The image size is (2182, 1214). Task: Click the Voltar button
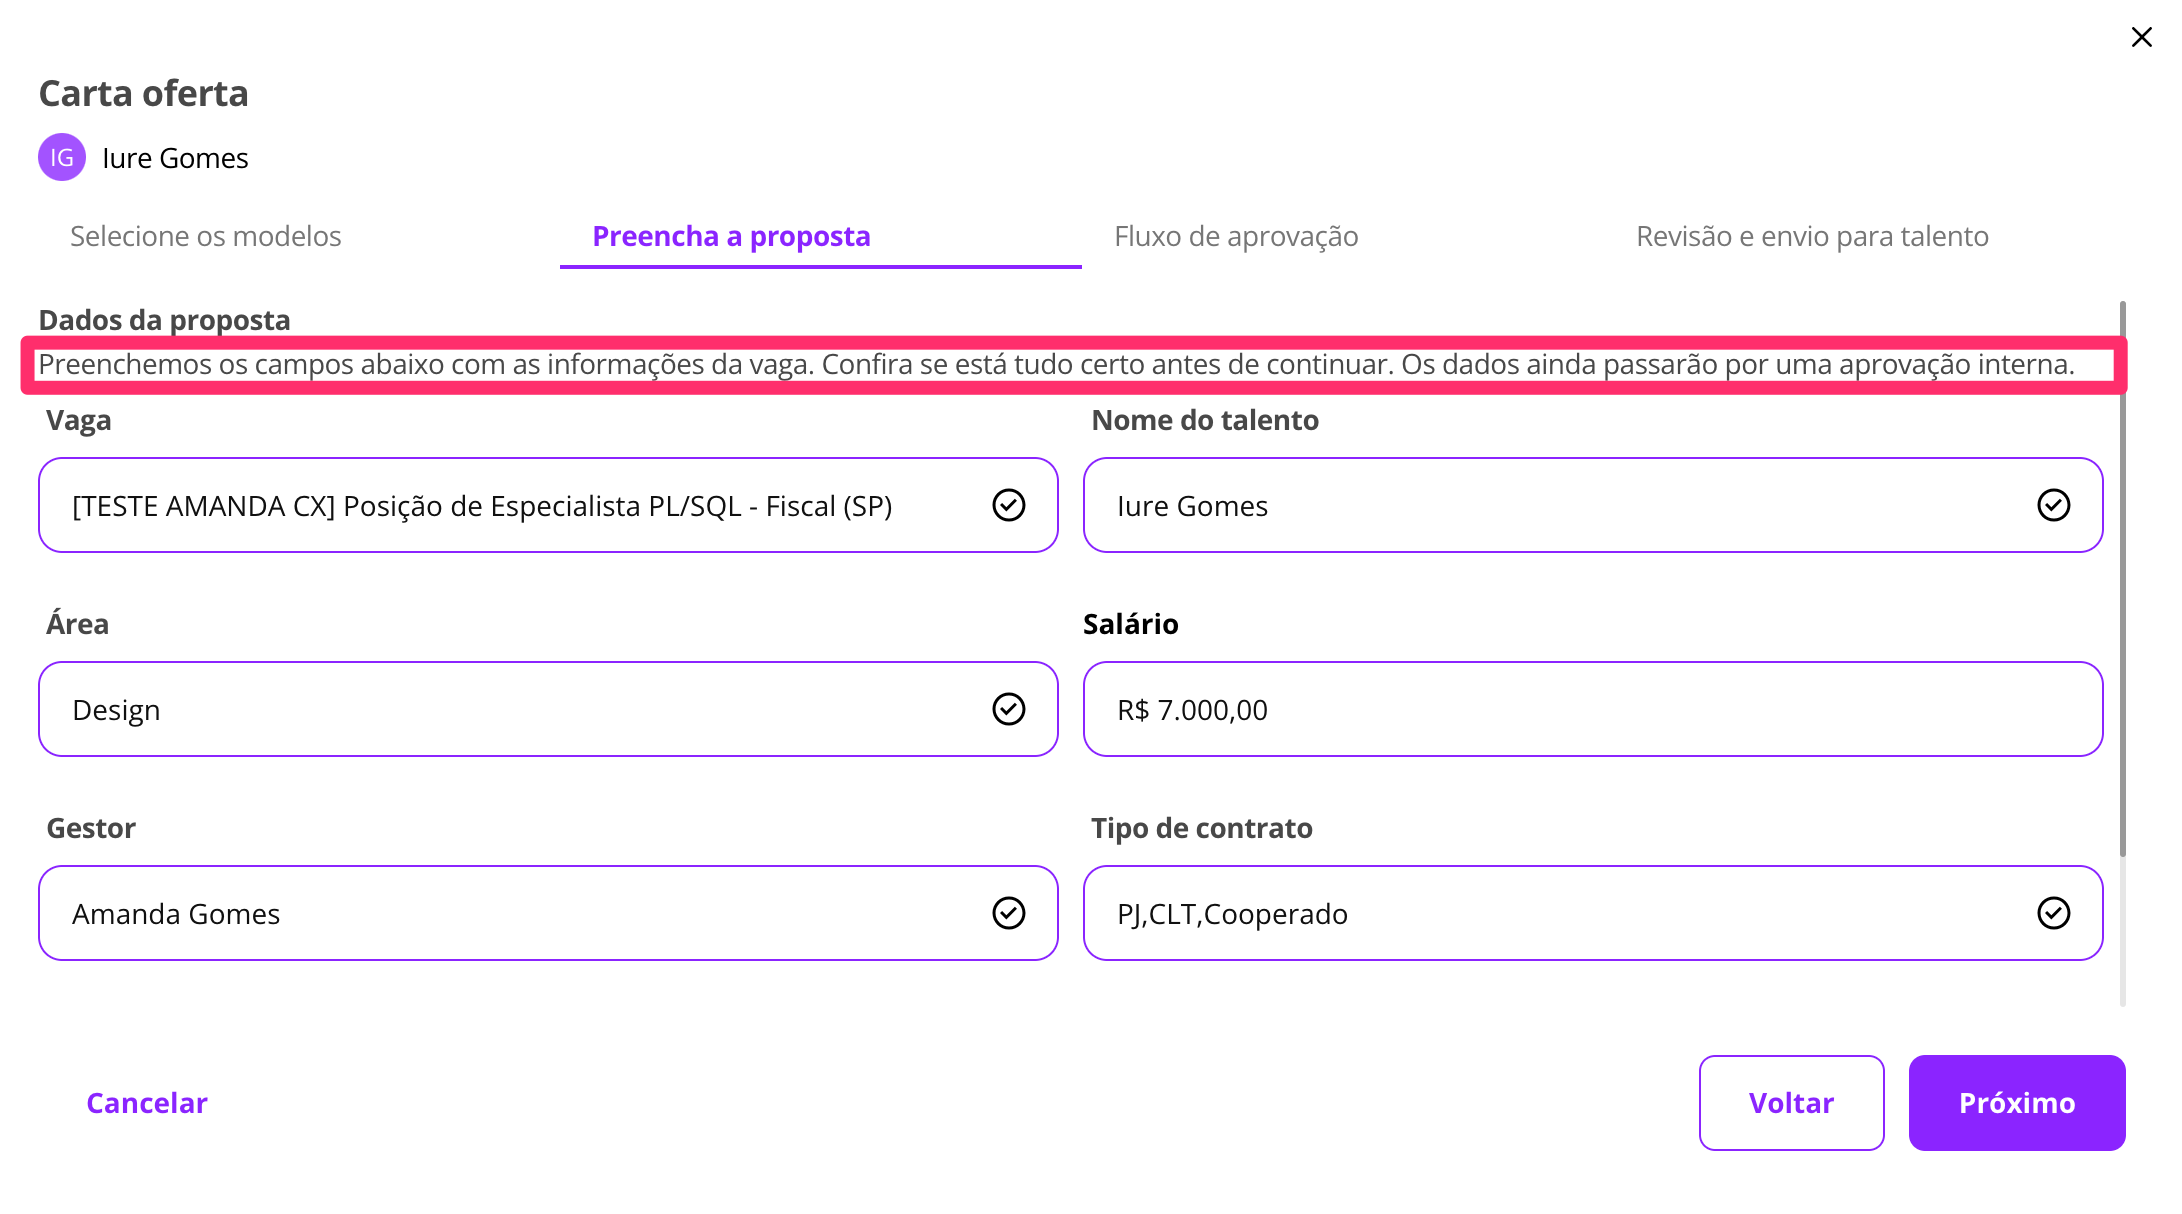1791,1103
